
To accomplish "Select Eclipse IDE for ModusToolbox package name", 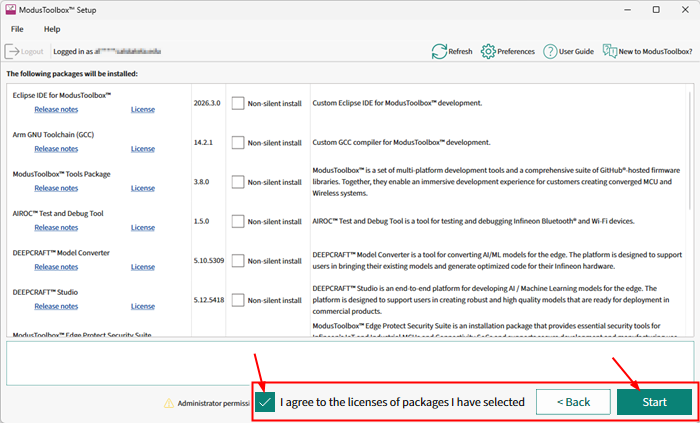I will coord(62,95).
